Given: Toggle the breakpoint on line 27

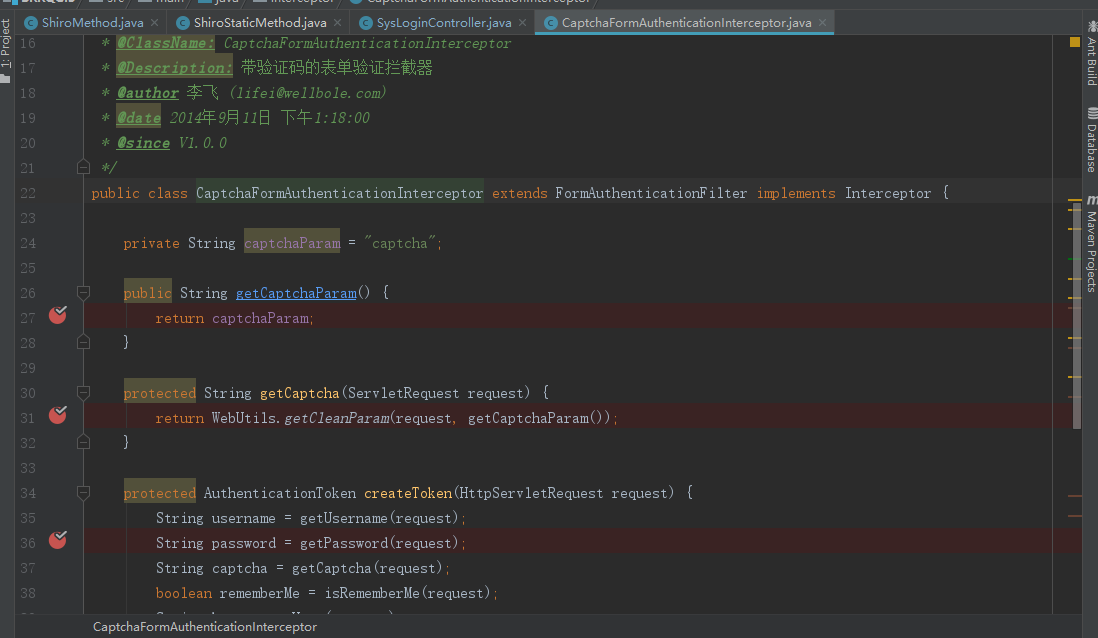Looking at the screenshot, I should [57, 316].
